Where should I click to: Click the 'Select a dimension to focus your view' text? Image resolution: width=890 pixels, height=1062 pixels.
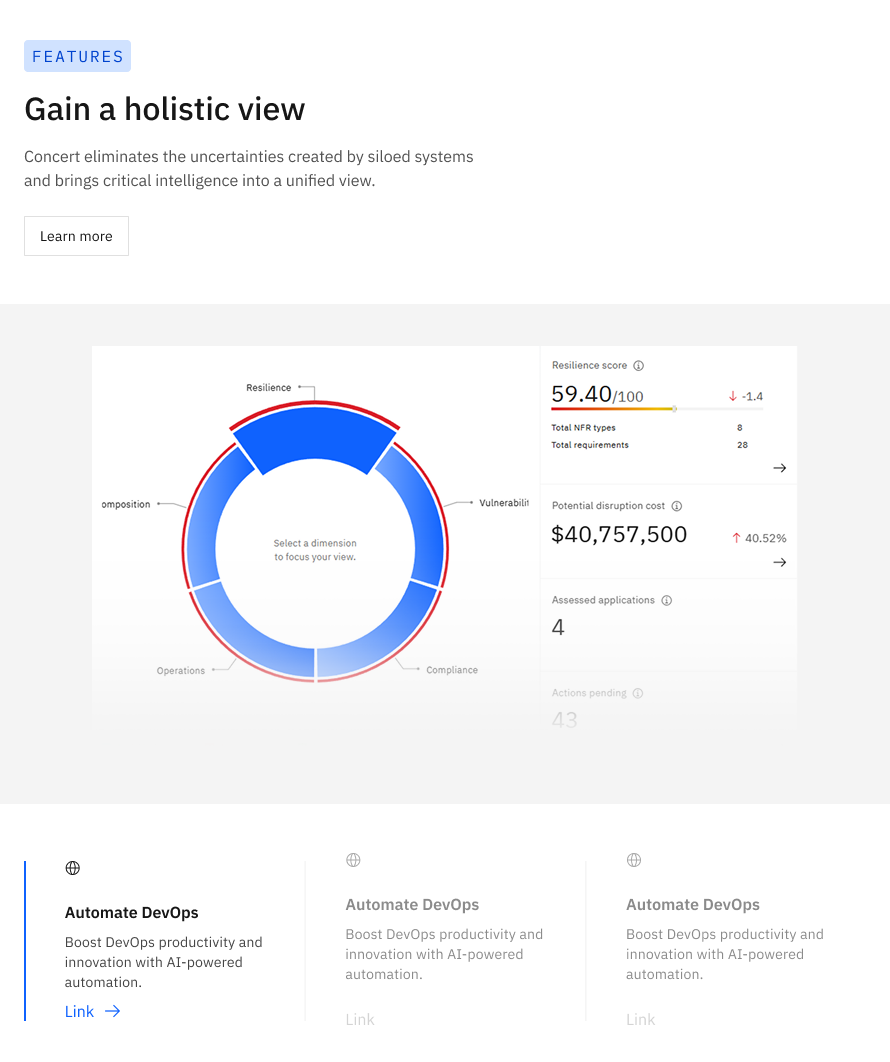coord(315,550)
